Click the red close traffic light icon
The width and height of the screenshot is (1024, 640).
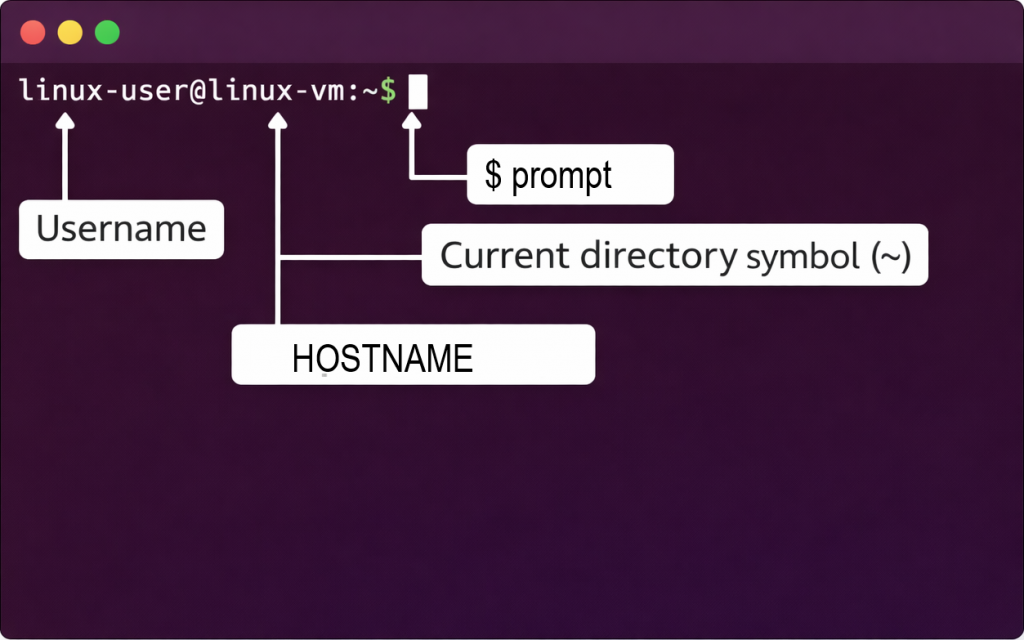(33, 31)
